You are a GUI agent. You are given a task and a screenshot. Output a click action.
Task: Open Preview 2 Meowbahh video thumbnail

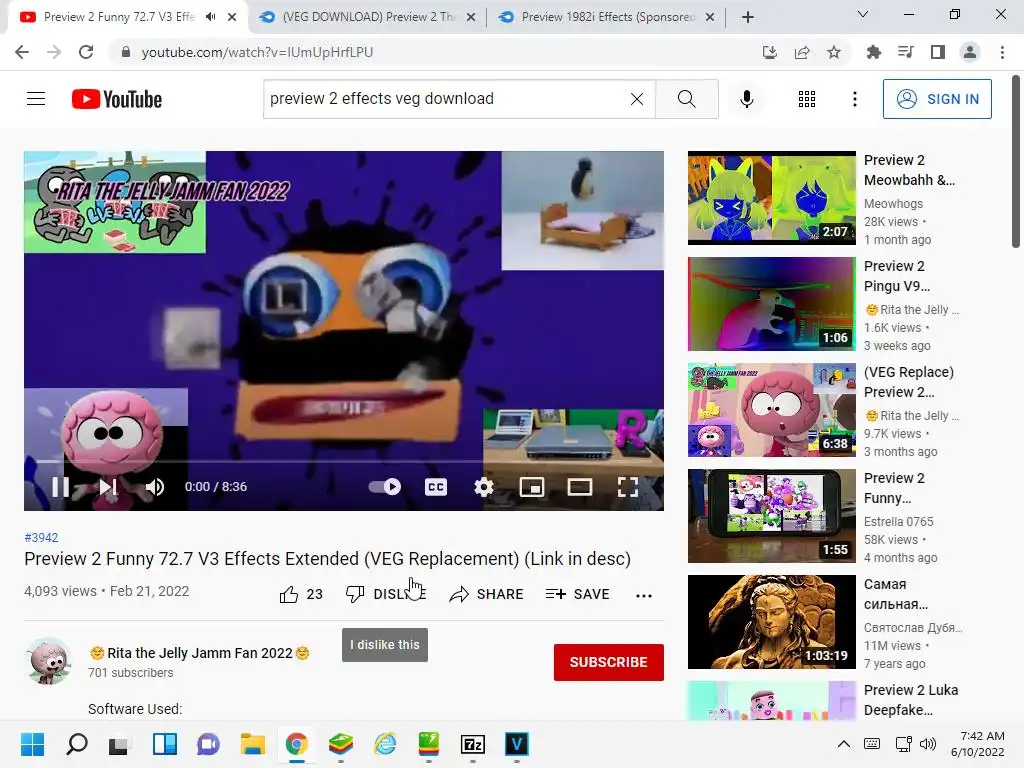pyautogui.click(x=771, y=198)
